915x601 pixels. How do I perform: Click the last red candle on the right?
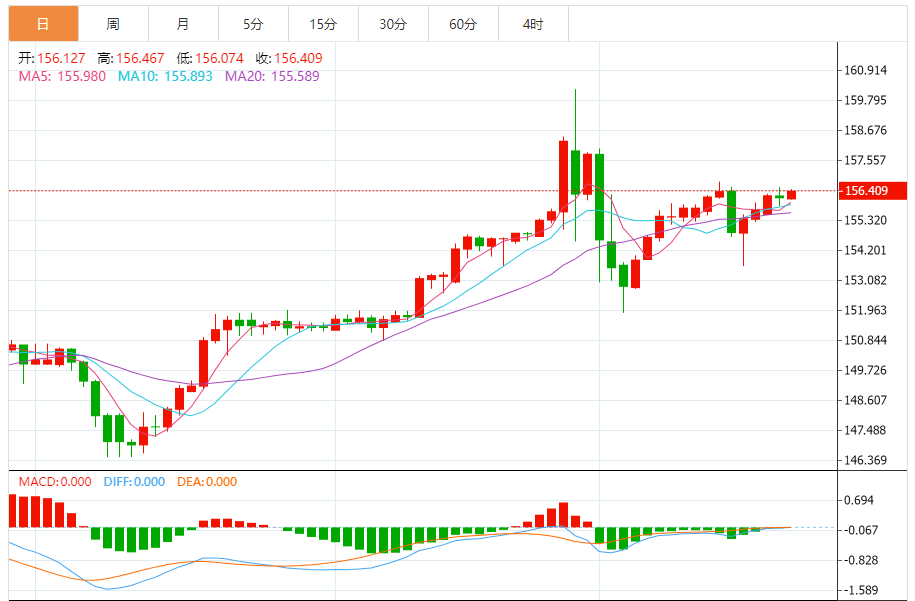coord(791,195)
